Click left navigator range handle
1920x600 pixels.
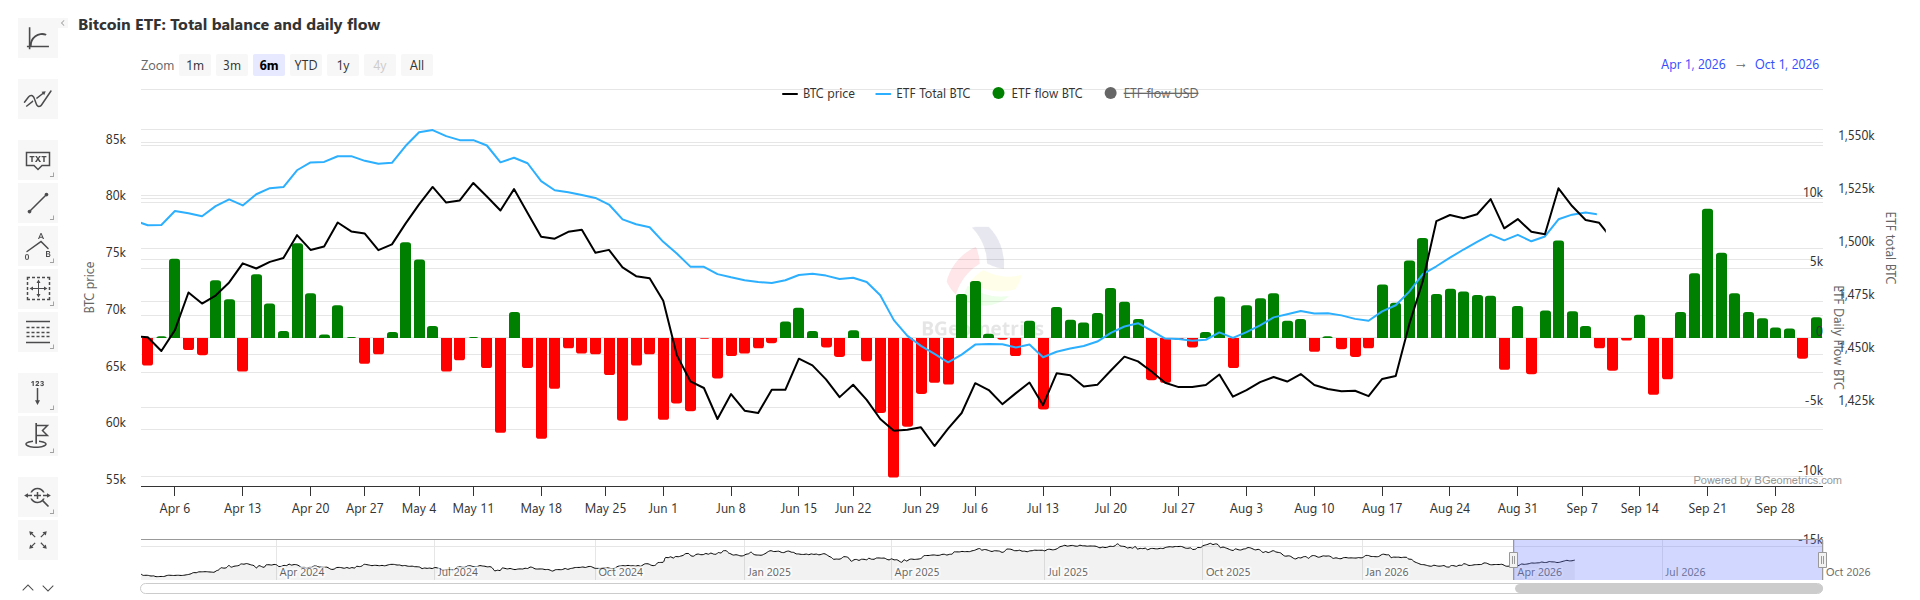pos(1513,560)
